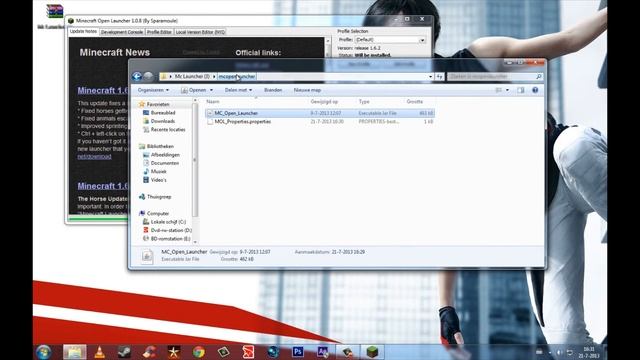Switch to the Profile Editor tab
Screen dimensions: 640x360
point(159,32)
